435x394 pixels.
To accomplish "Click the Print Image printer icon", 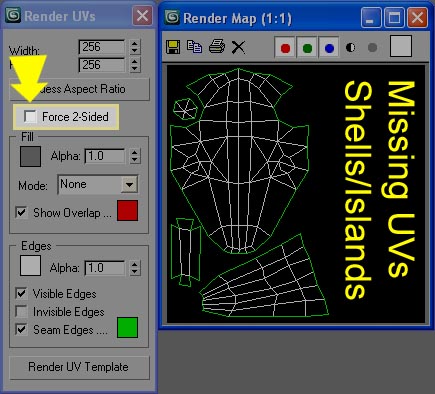I will click(217, 47).
